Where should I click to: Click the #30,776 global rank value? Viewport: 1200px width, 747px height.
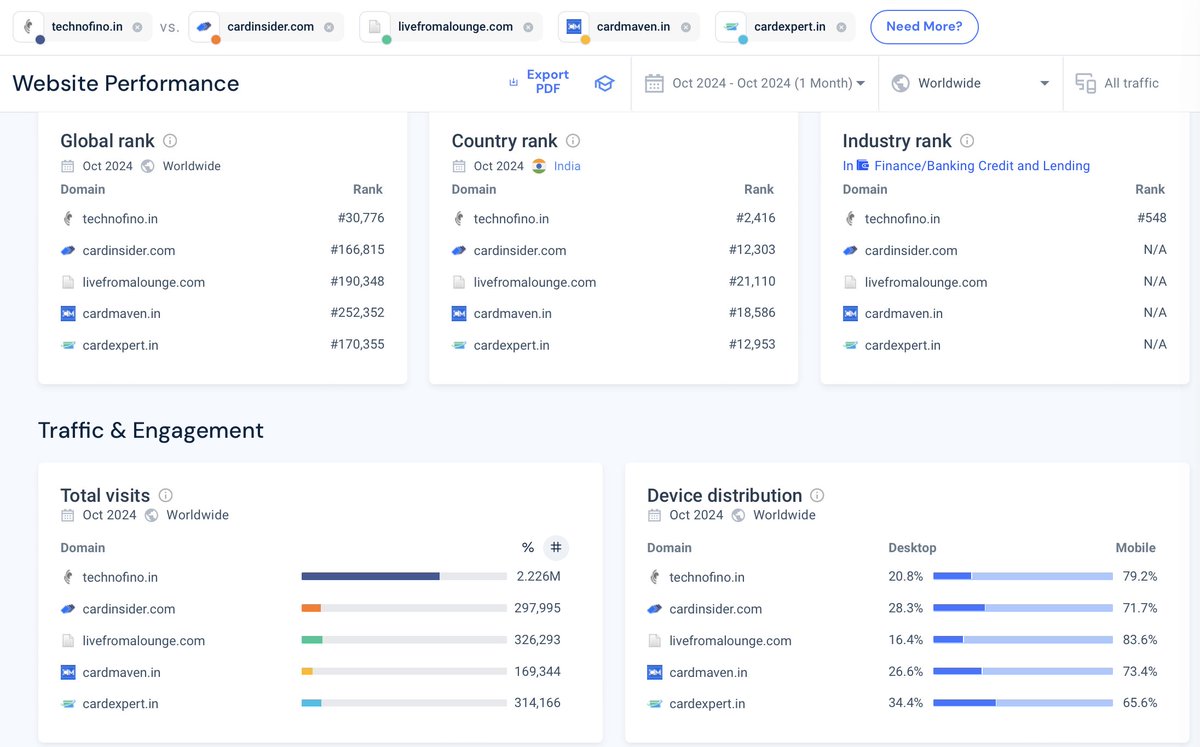pyautogui.click(x=361, y=218)
